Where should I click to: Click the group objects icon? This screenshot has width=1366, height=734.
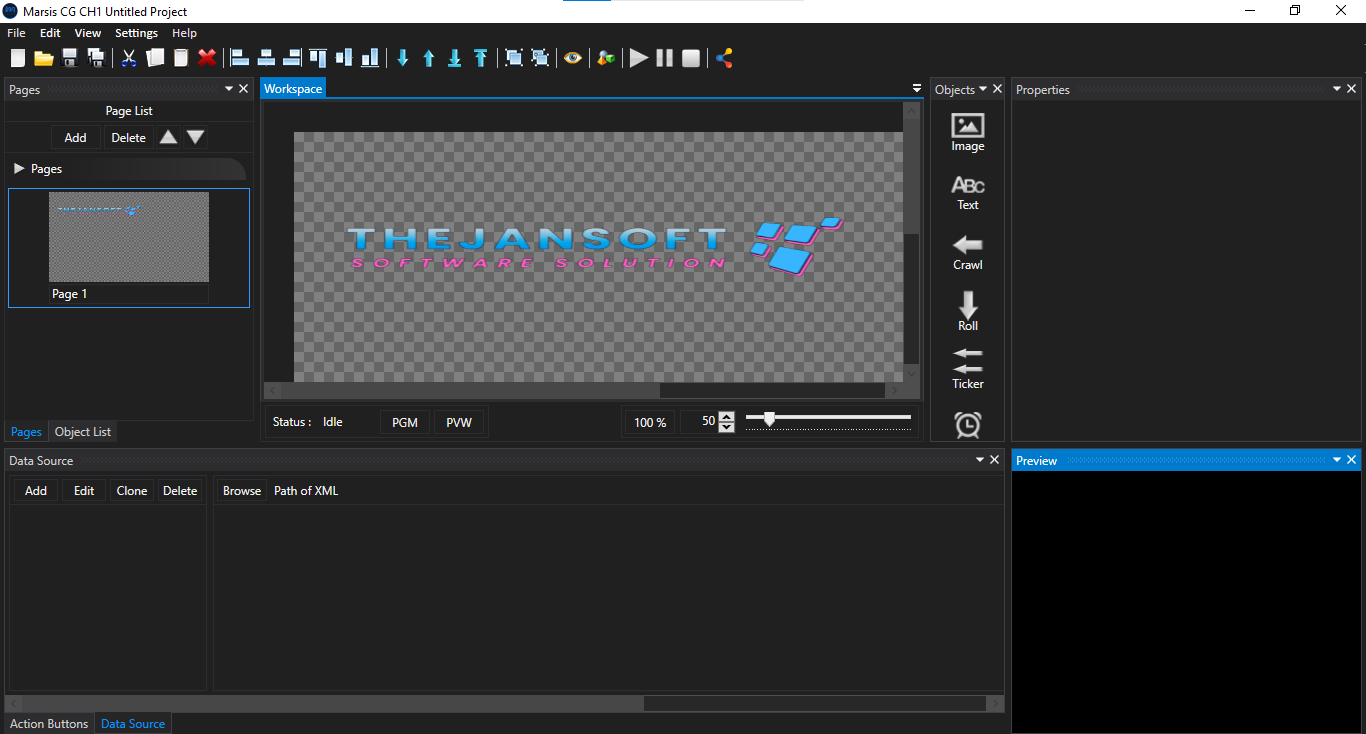click(x=514, y=58)
